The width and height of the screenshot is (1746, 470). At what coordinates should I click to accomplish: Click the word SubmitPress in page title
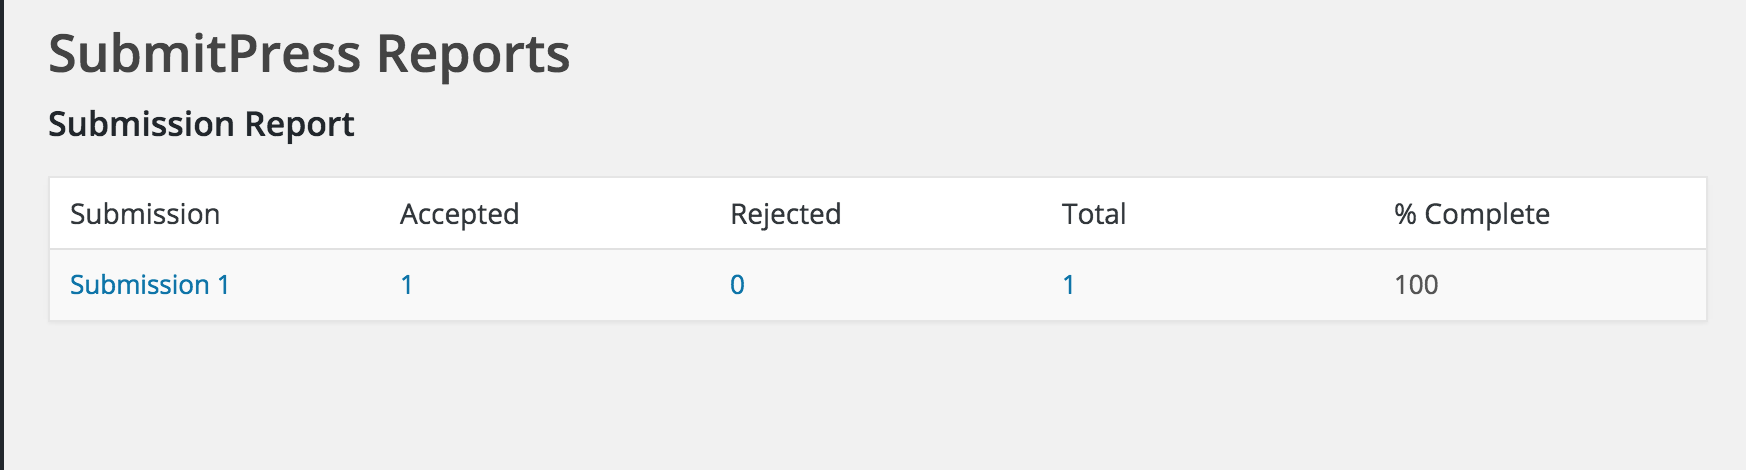(205, 54)
